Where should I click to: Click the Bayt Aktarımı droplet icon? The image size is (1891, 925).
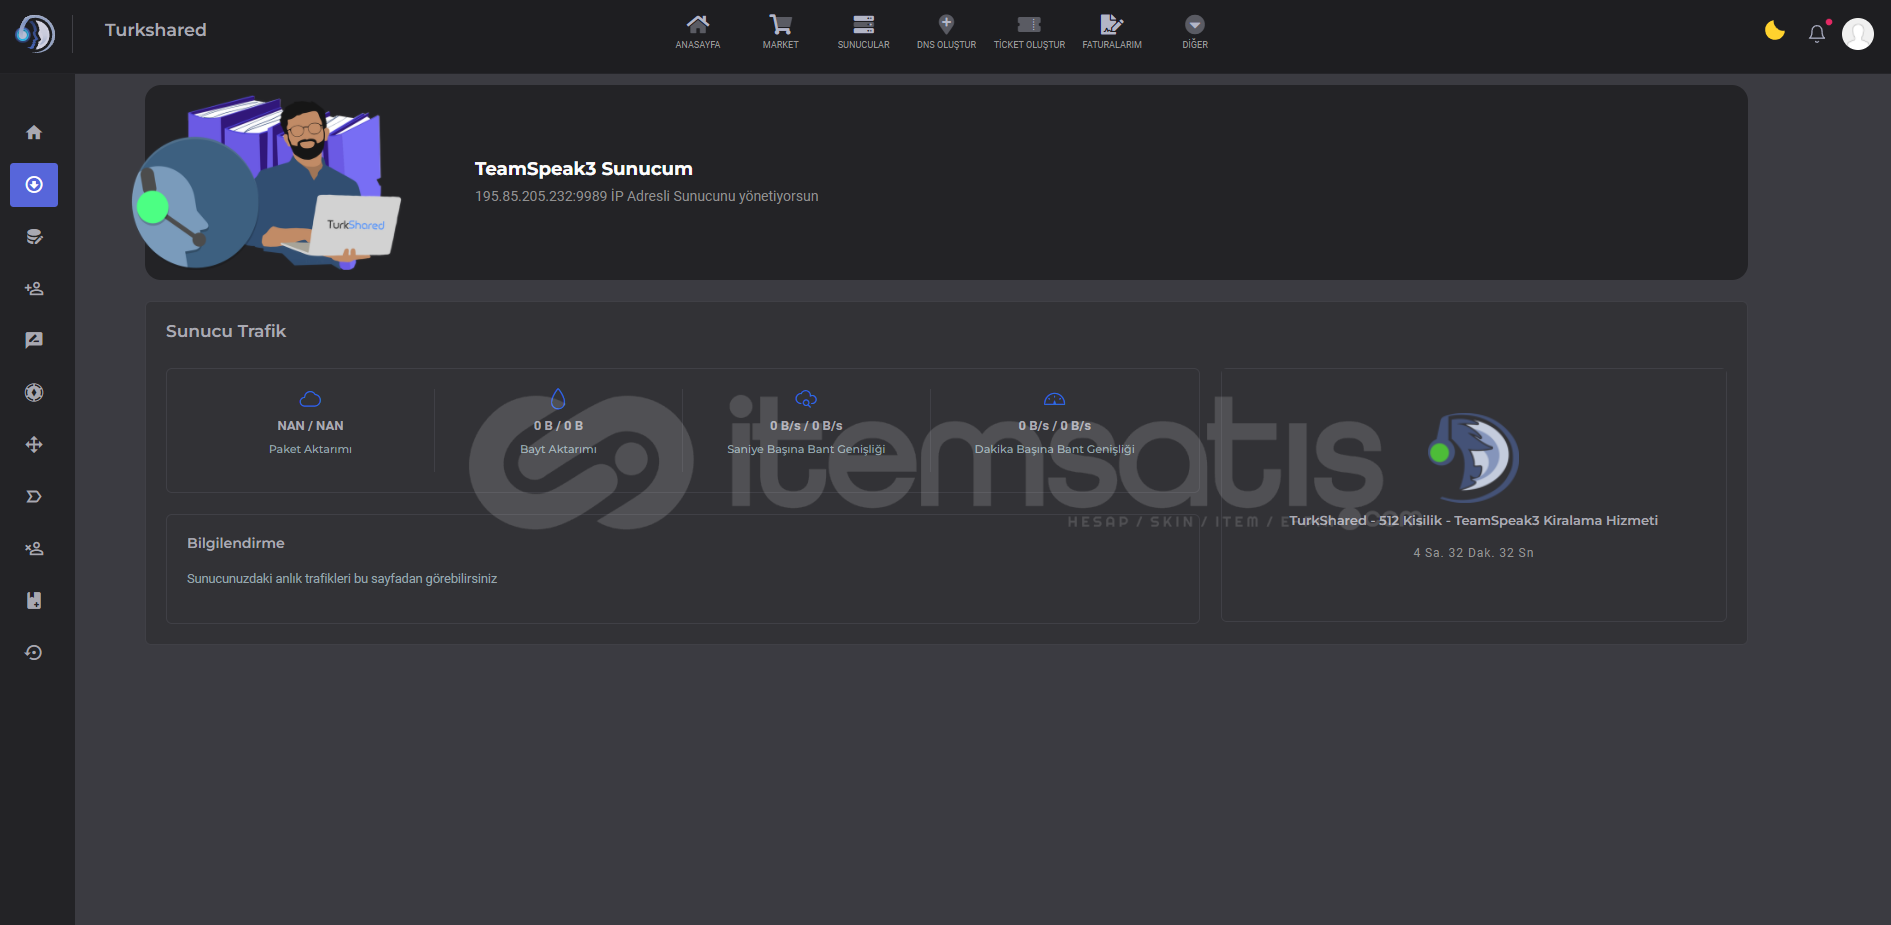(558, 399)
